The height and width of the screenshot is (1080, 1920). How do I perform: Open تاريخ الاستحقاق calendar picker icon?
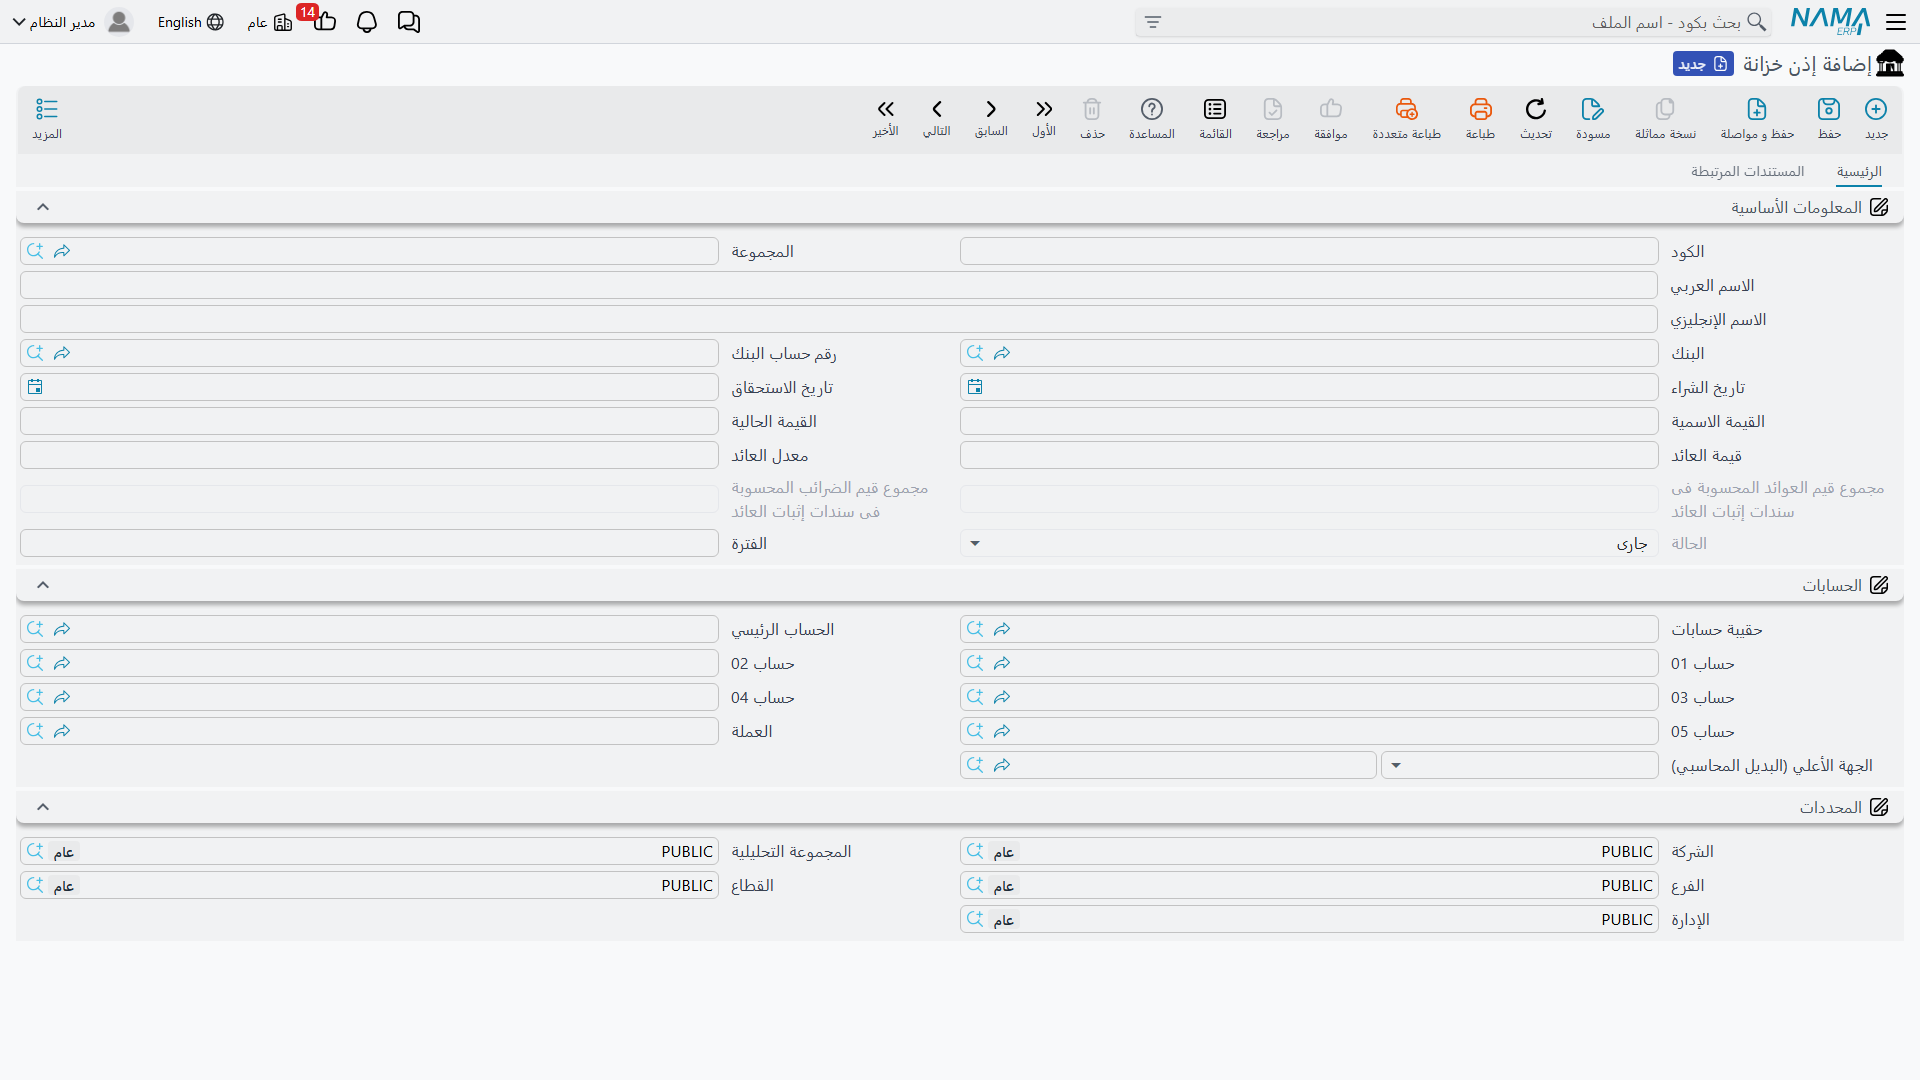[35, 387]
